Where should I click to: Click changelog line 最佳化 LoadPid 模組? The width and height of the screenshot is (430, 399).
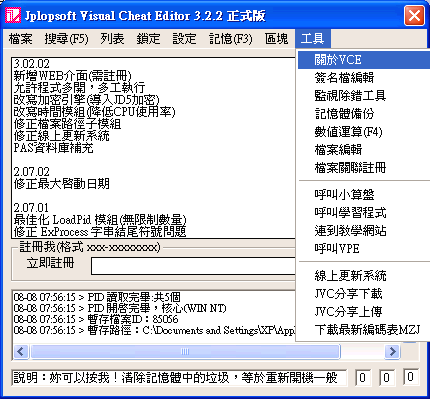(100, 220)
